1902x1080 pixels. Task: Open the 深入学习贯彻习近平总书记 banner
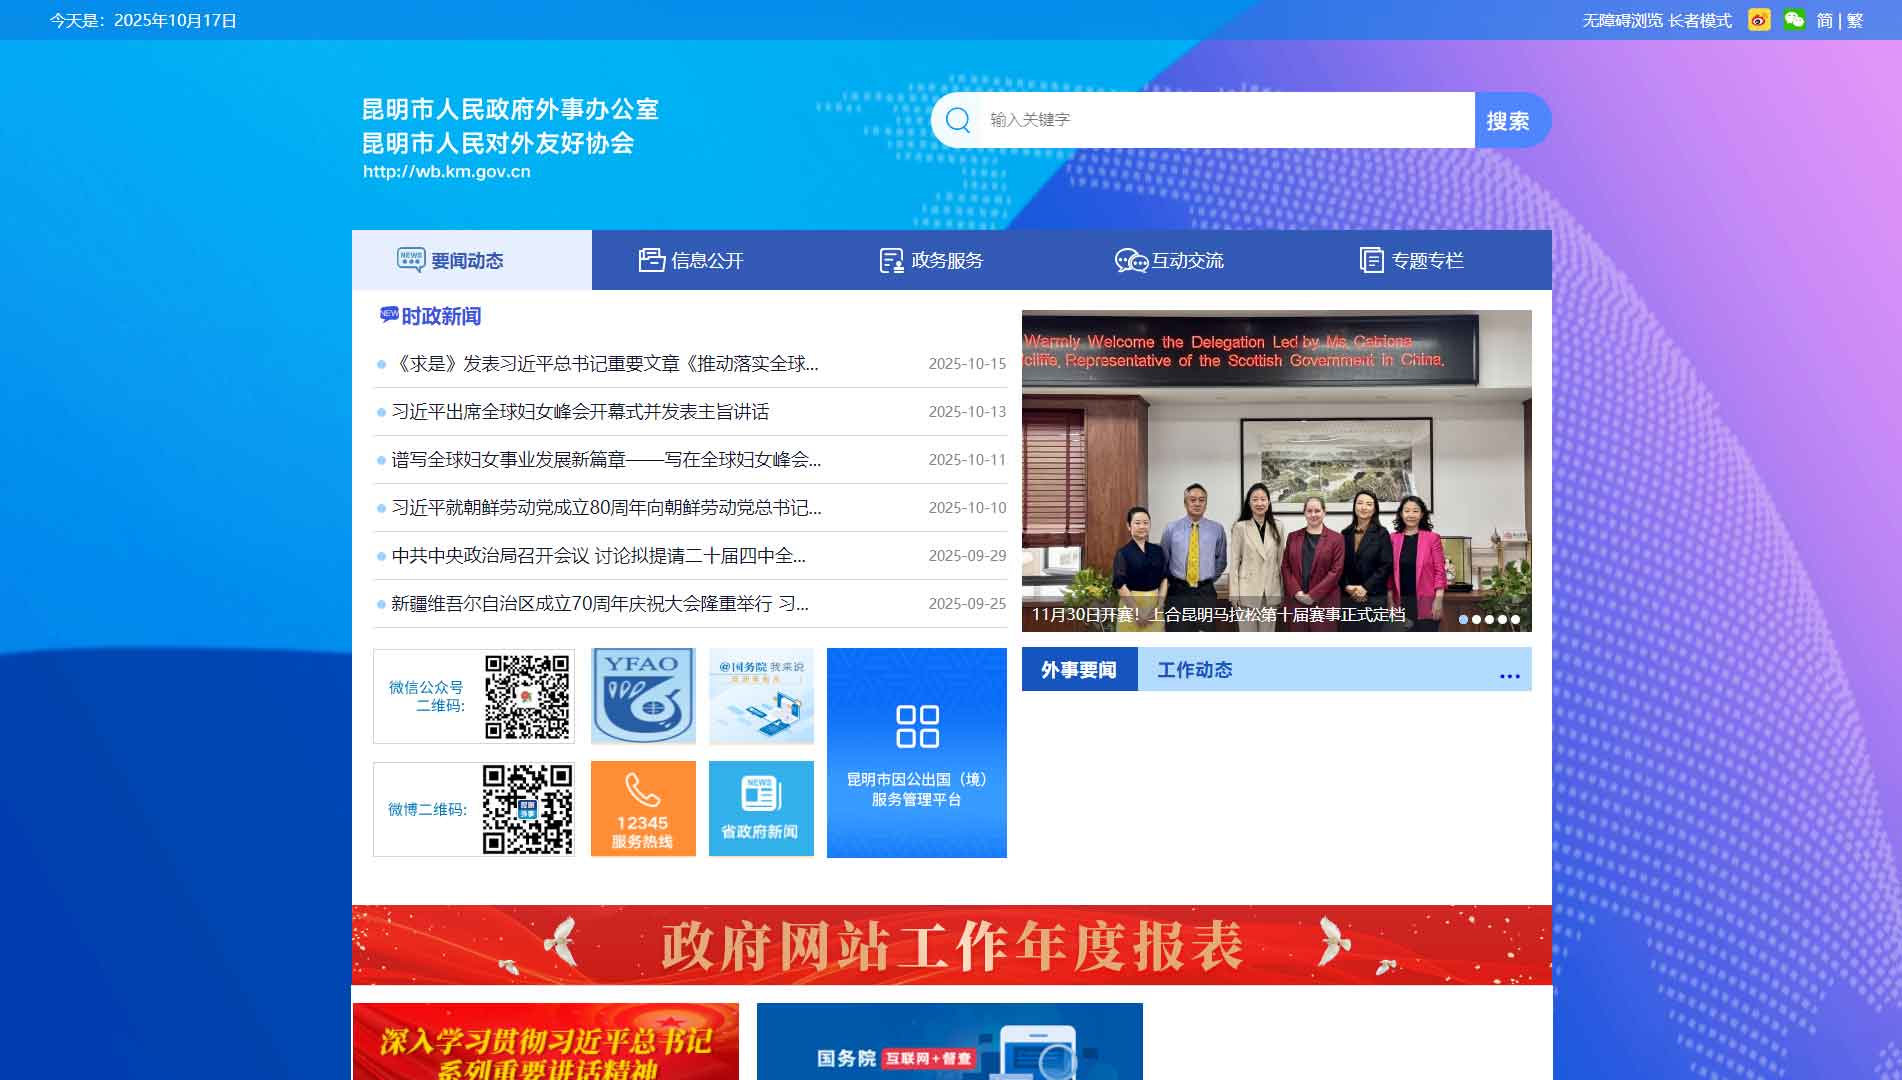coord(546,1041)
